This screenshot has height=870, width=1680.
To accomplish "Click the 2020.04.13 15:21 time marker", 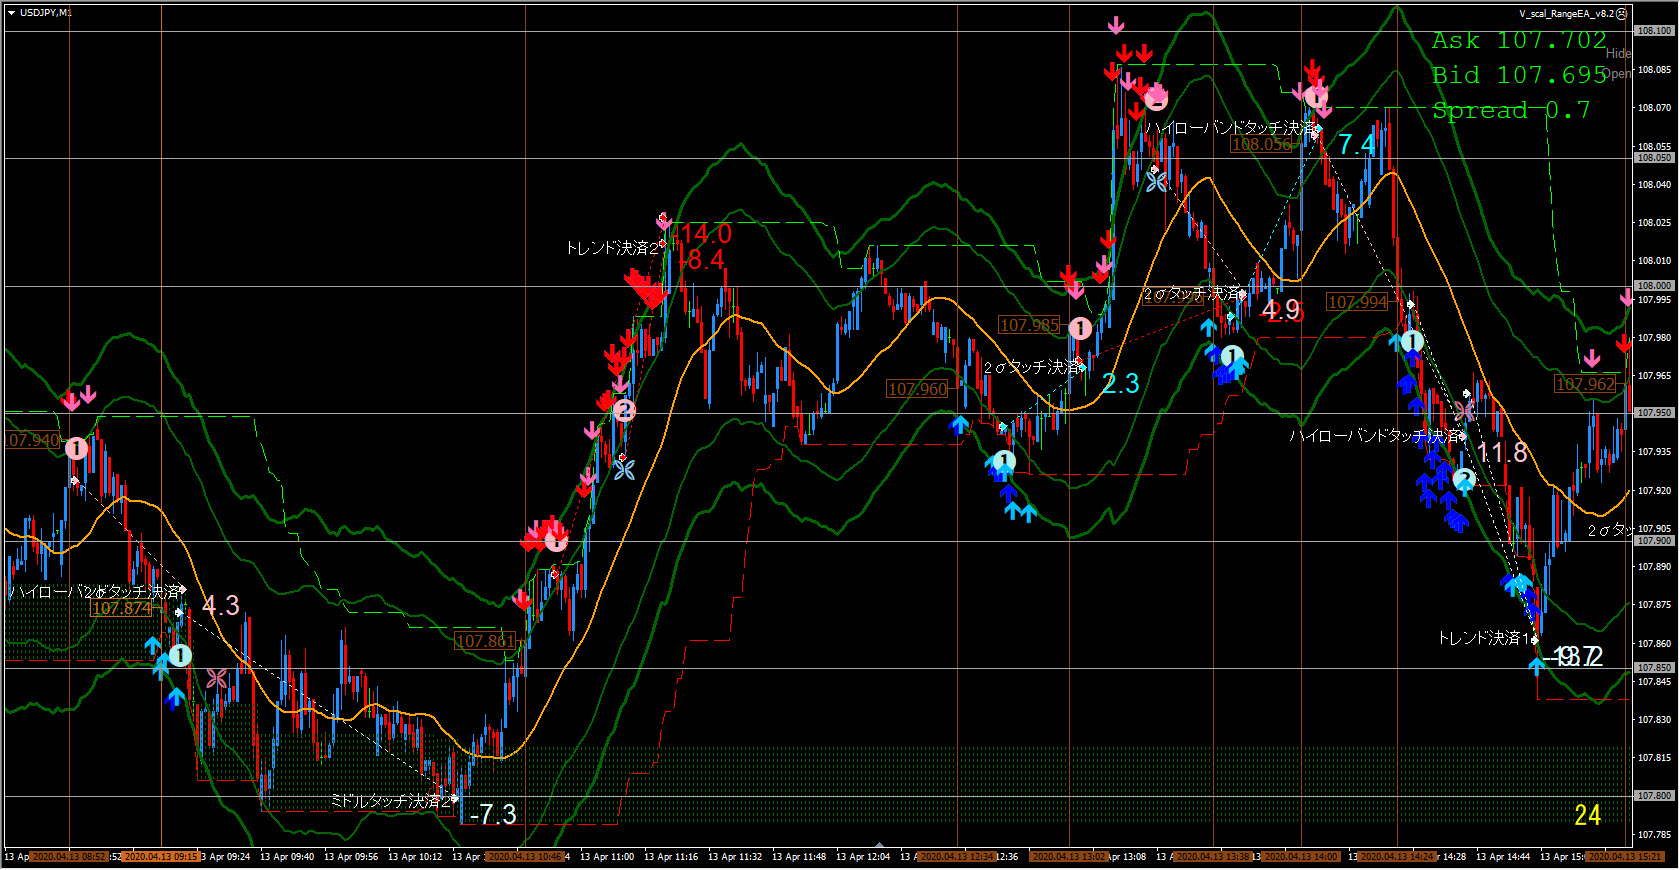I will coord(1625,857).
